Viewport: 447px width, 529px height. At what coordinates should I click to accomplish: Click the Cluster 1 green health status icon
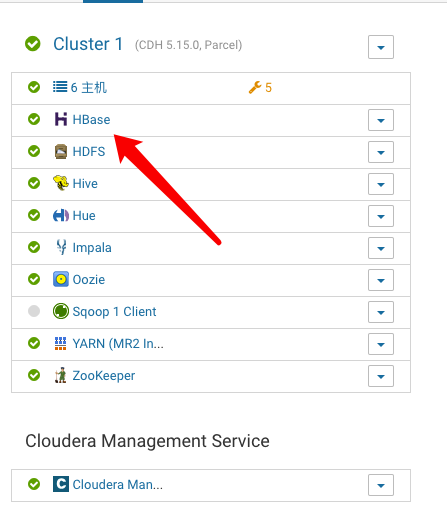pyautogui.click(x=33, y=44)
